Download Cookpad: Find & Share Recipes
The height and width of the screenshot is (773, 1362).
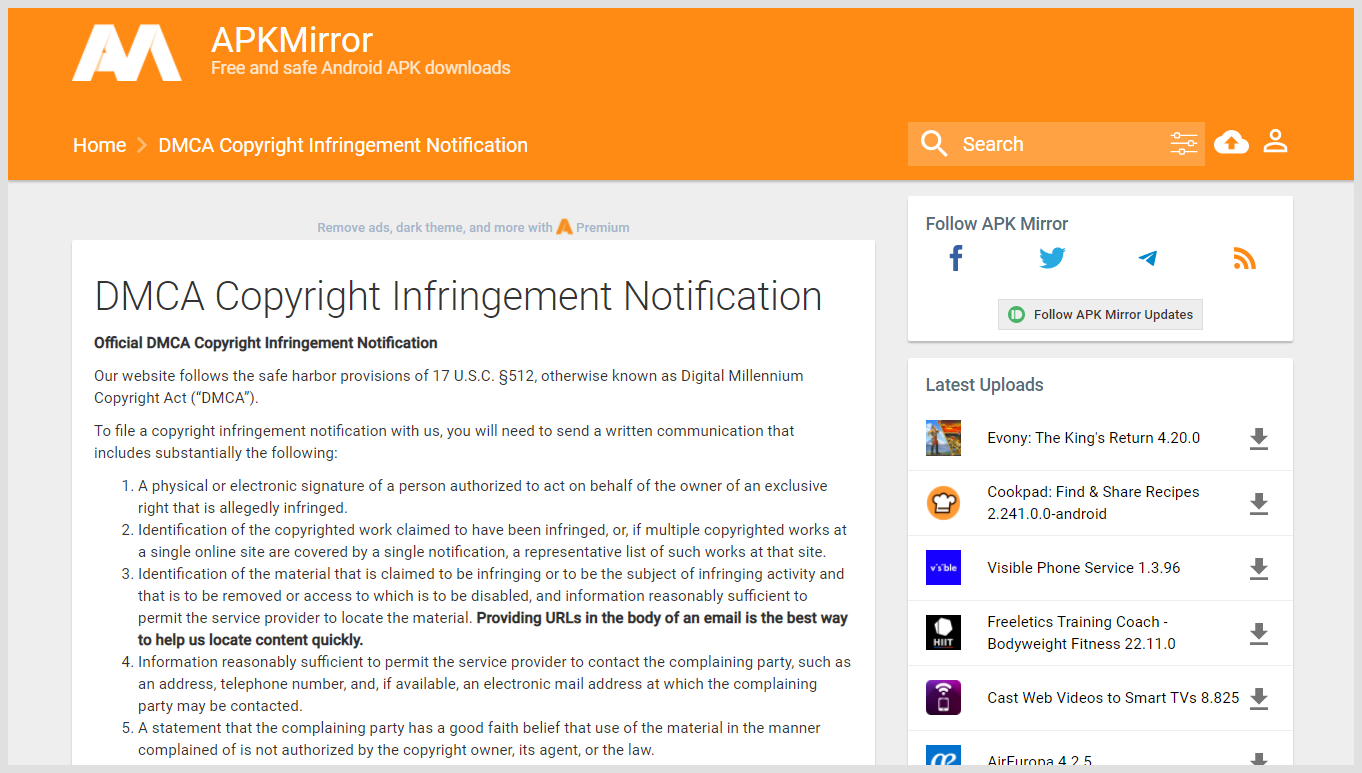(x=1259, y=503)
